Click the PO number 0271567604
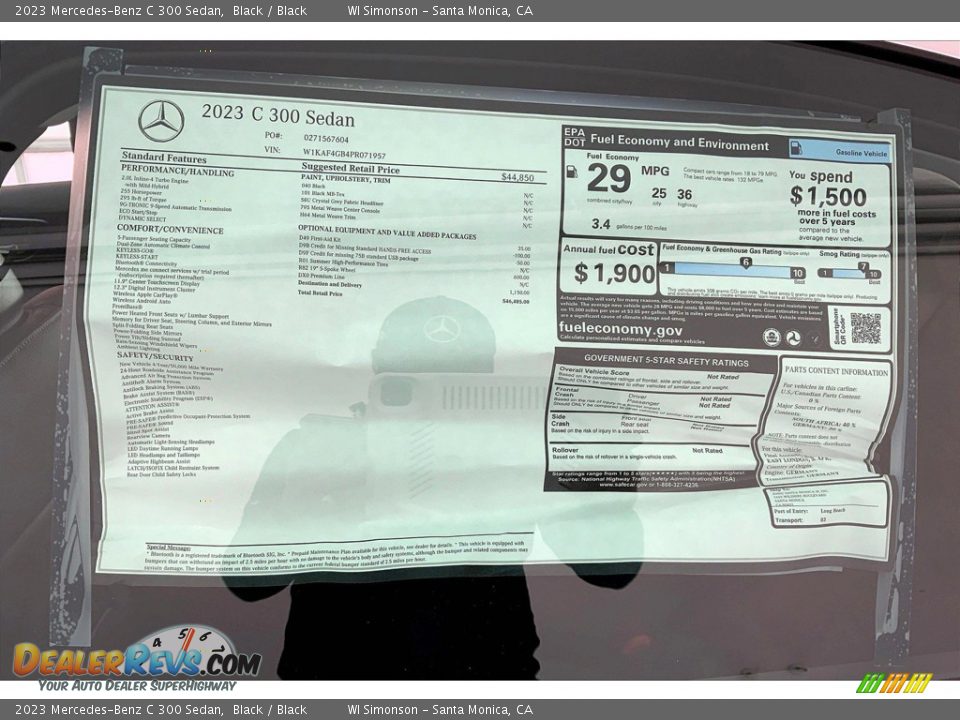 click(x=326, y=138)
